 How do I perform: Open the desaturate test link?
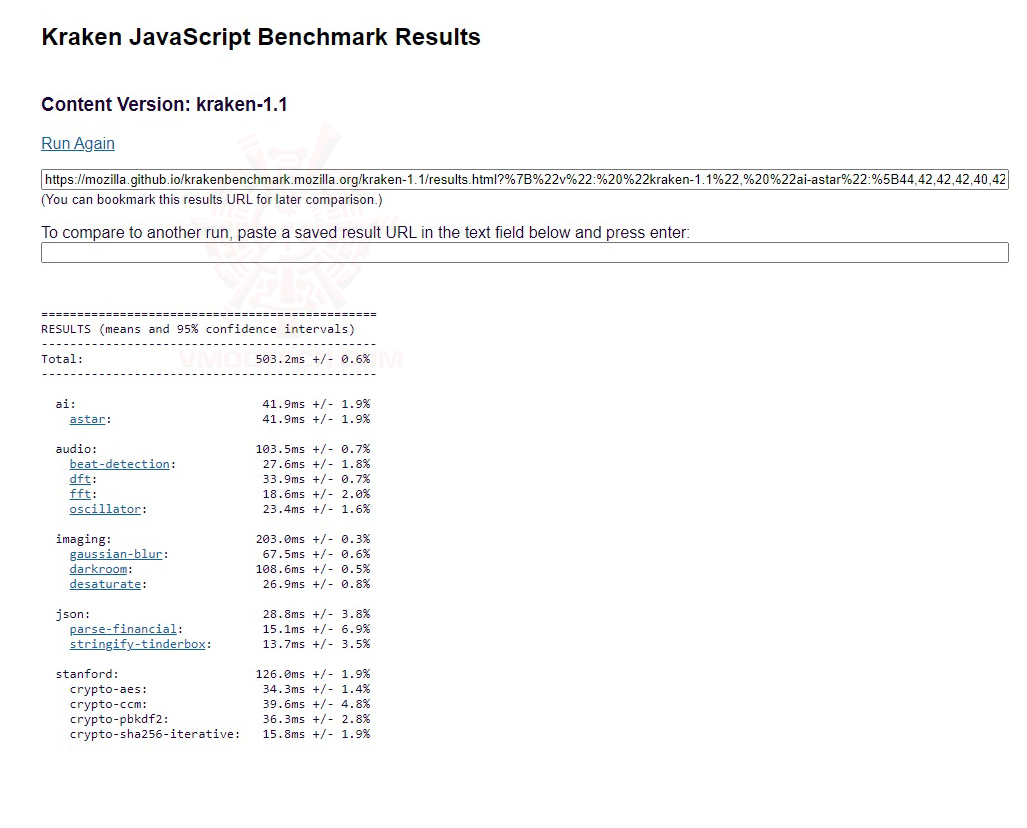105,584
